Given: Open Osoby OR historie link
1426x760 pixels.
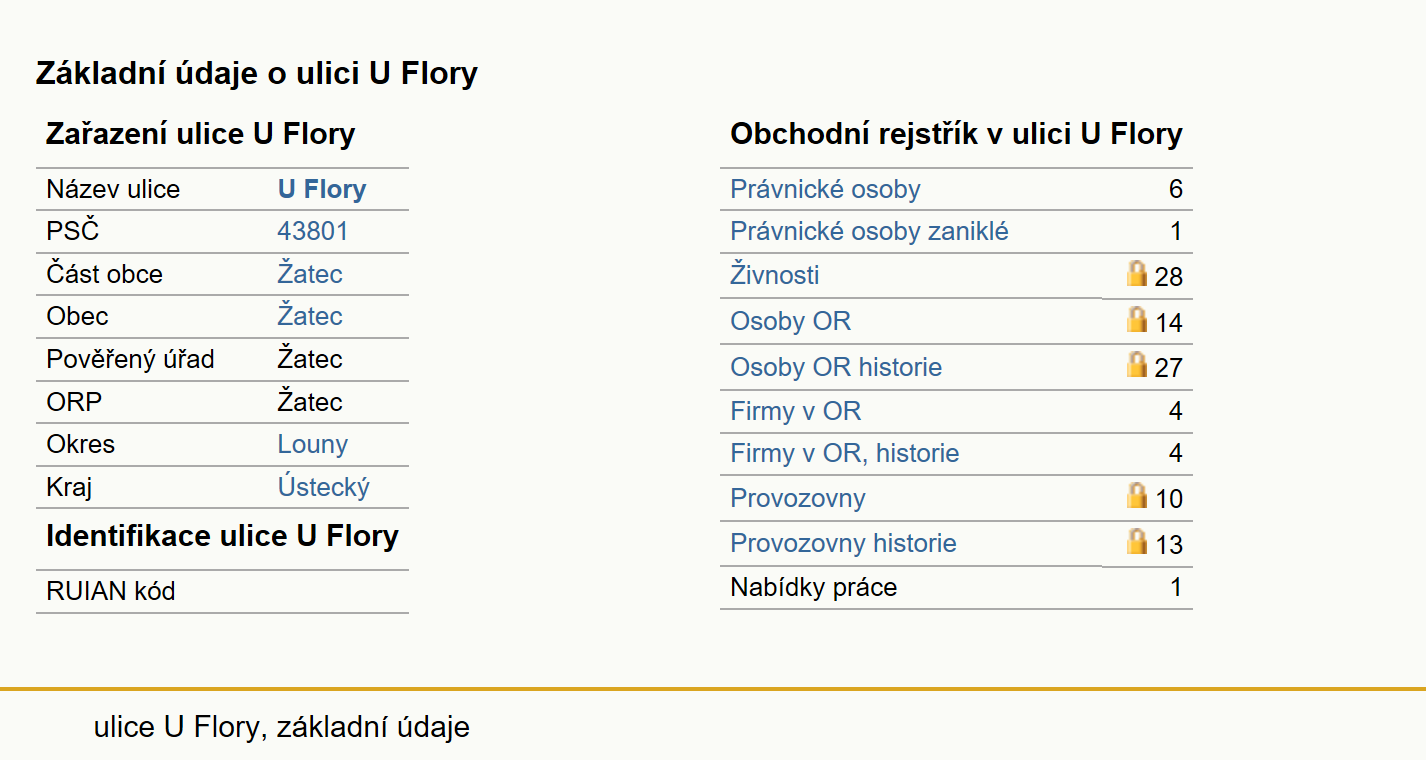Looking at the screenshot, I should (x=836, y=367).
